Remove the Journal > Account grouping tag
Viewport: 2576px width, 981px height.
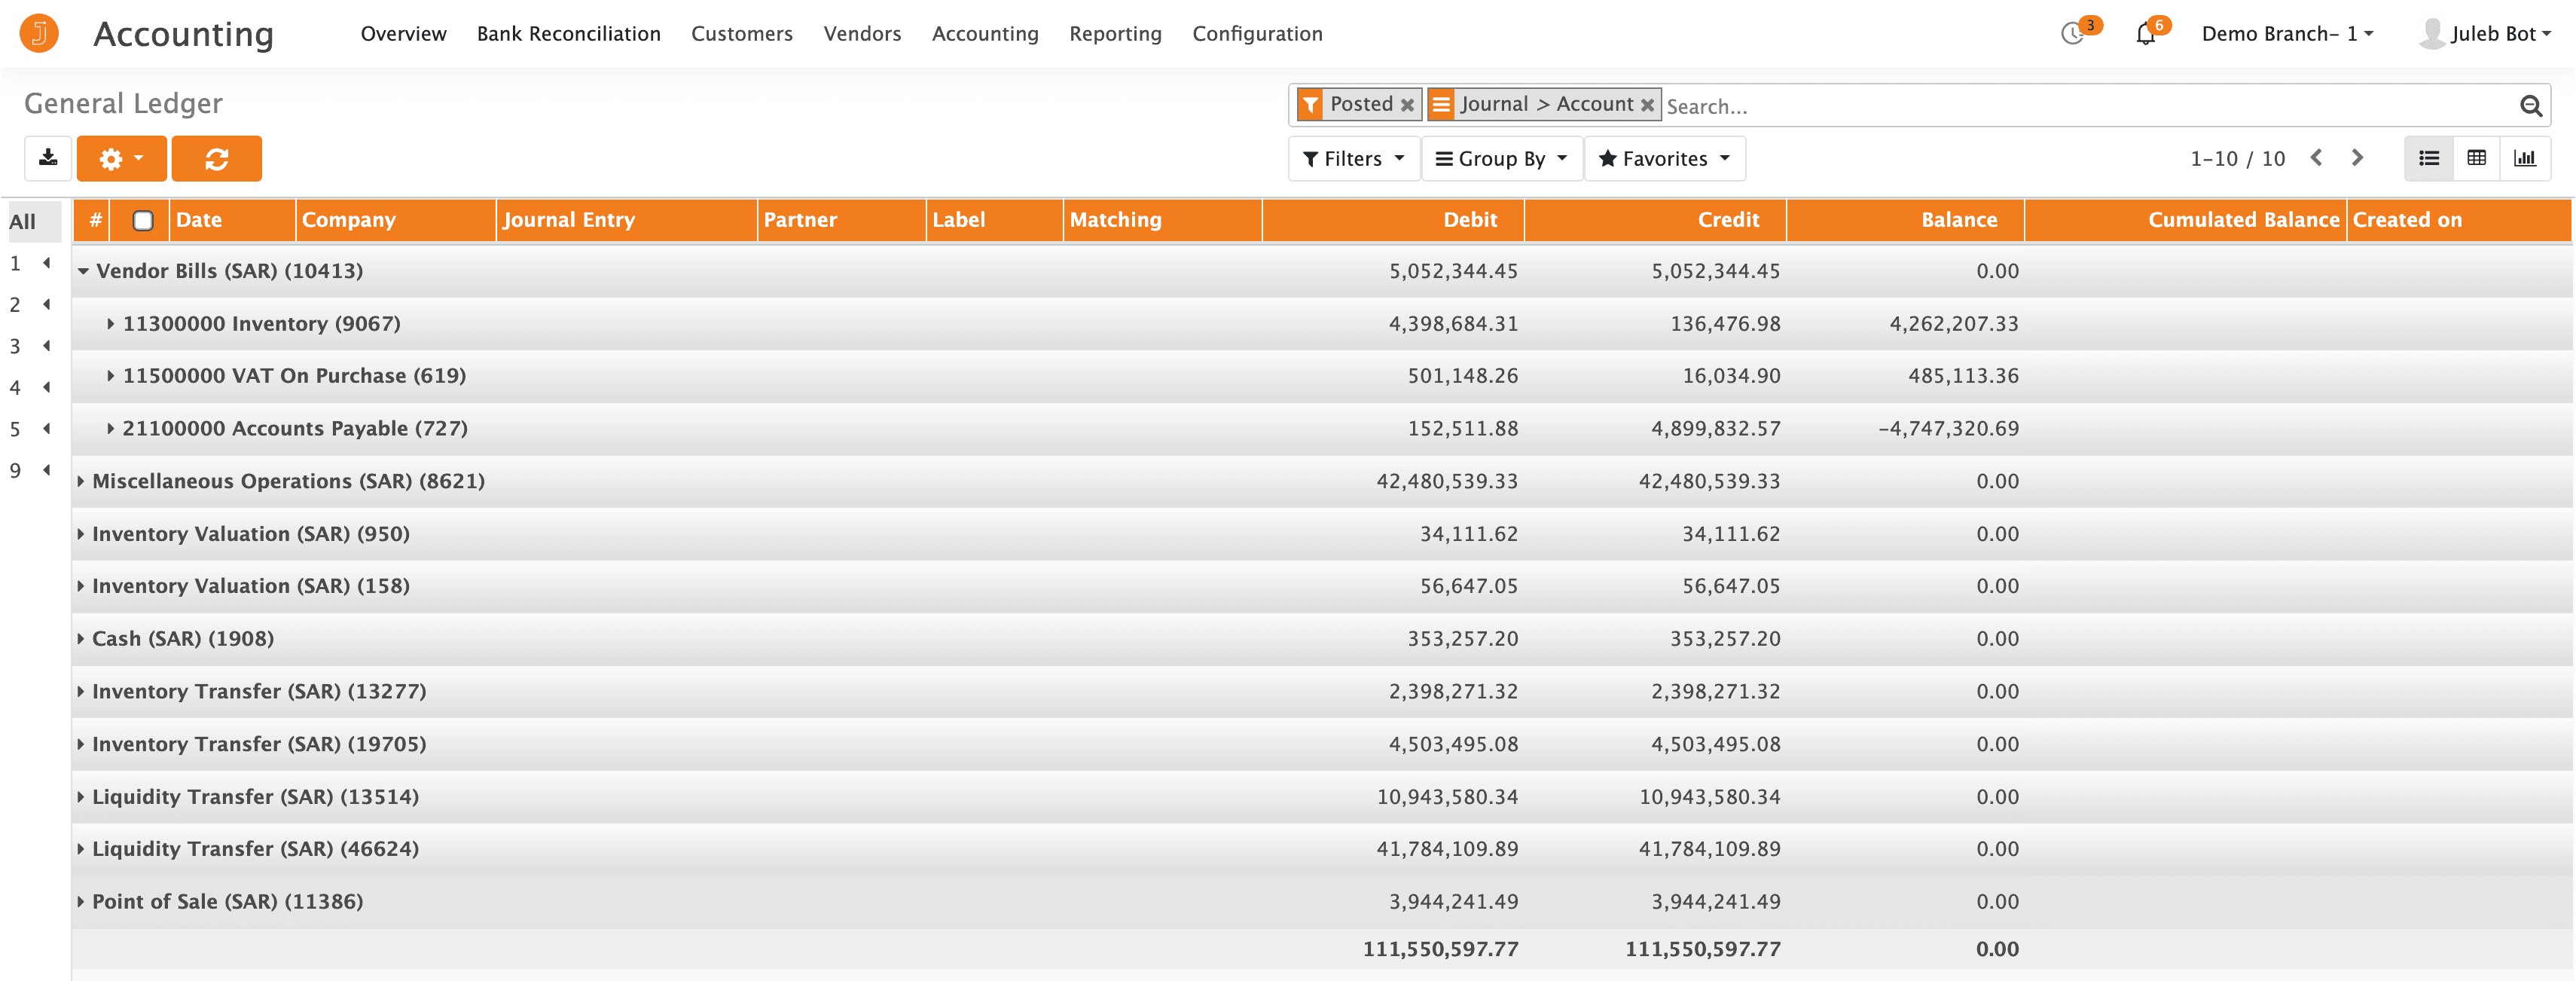tap(1647, 104)
